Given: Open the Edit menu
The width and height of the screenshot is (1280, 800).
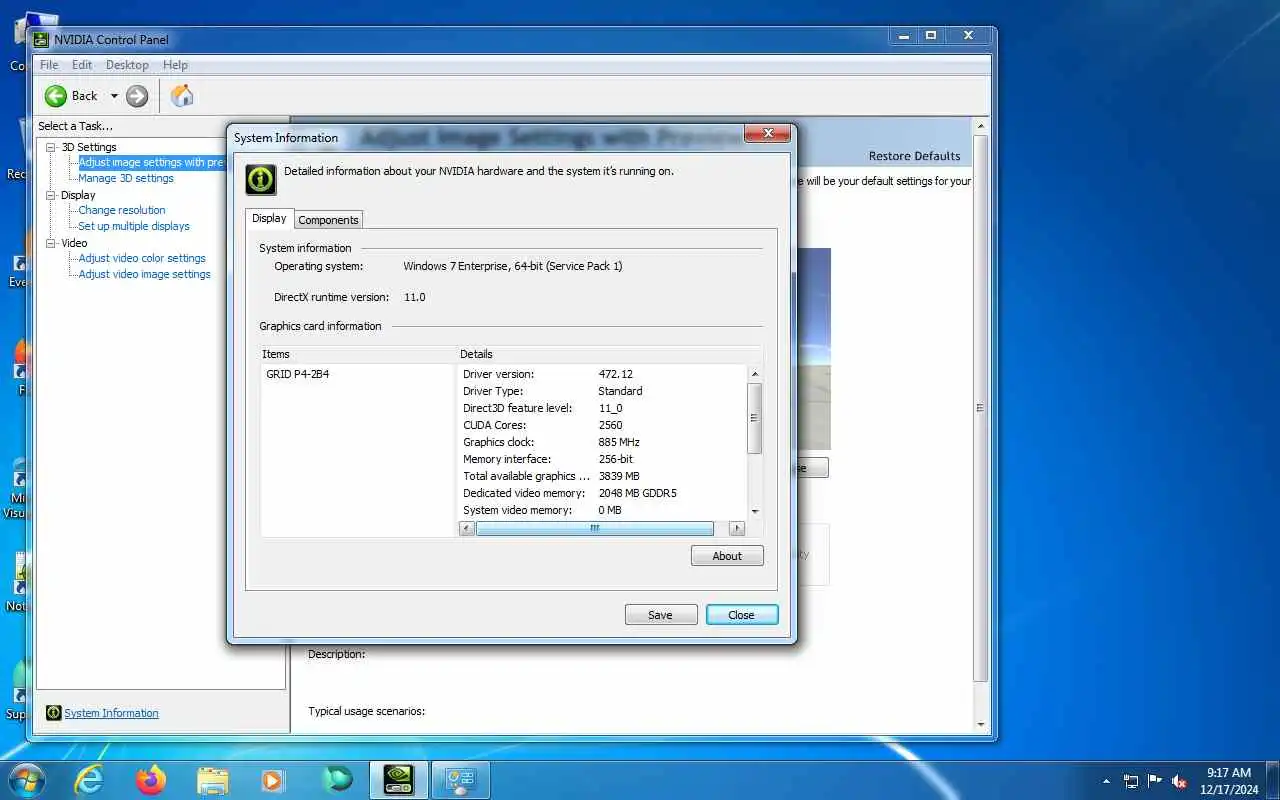Looking at the screenshot, I should click(82, 65).
